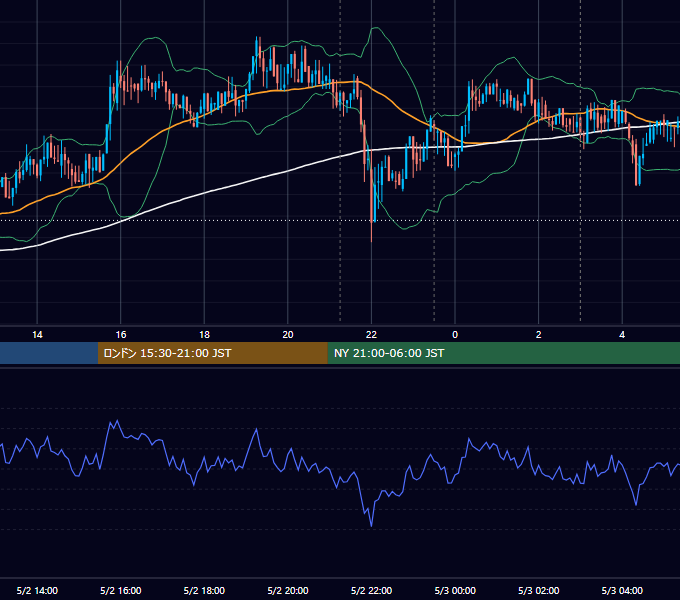This screenshot has width=680, height=600.
Task: Click the 5/2 20:00 date label
Action: [288, 590]
